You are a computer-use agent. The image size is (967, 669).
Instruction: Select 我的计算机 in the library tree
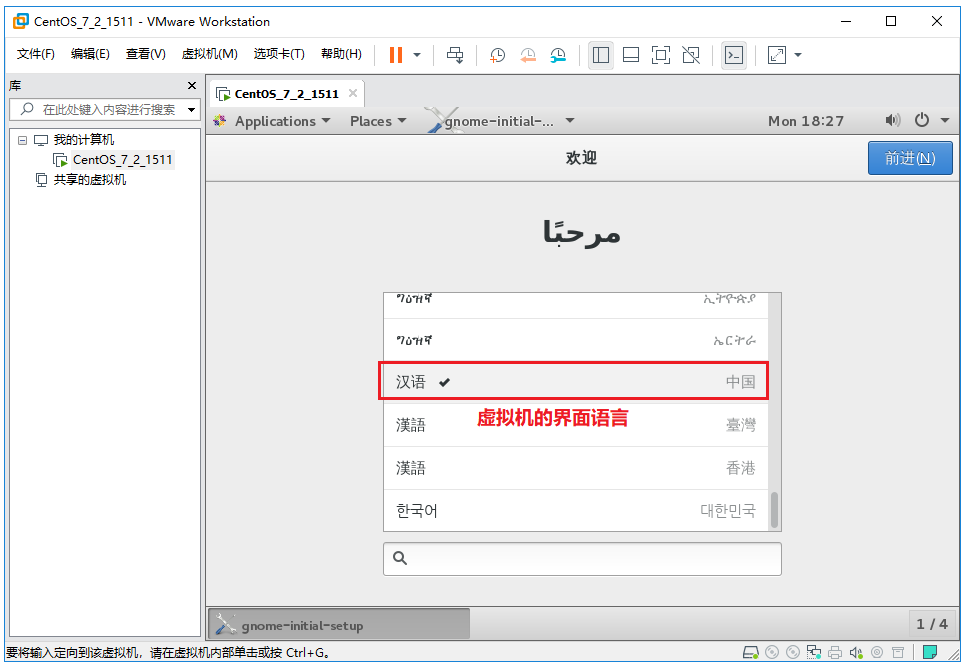(x=83, y=140)
